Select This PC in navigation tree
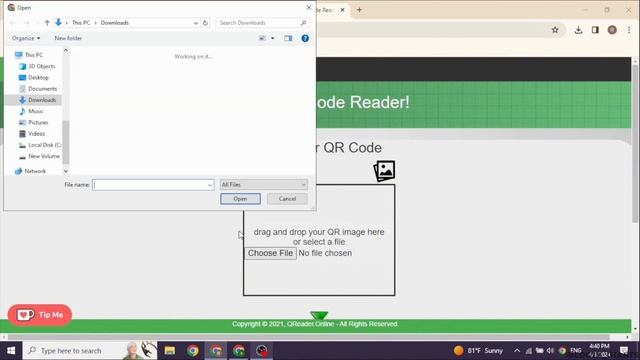640x360 pixels. (33, 55)
